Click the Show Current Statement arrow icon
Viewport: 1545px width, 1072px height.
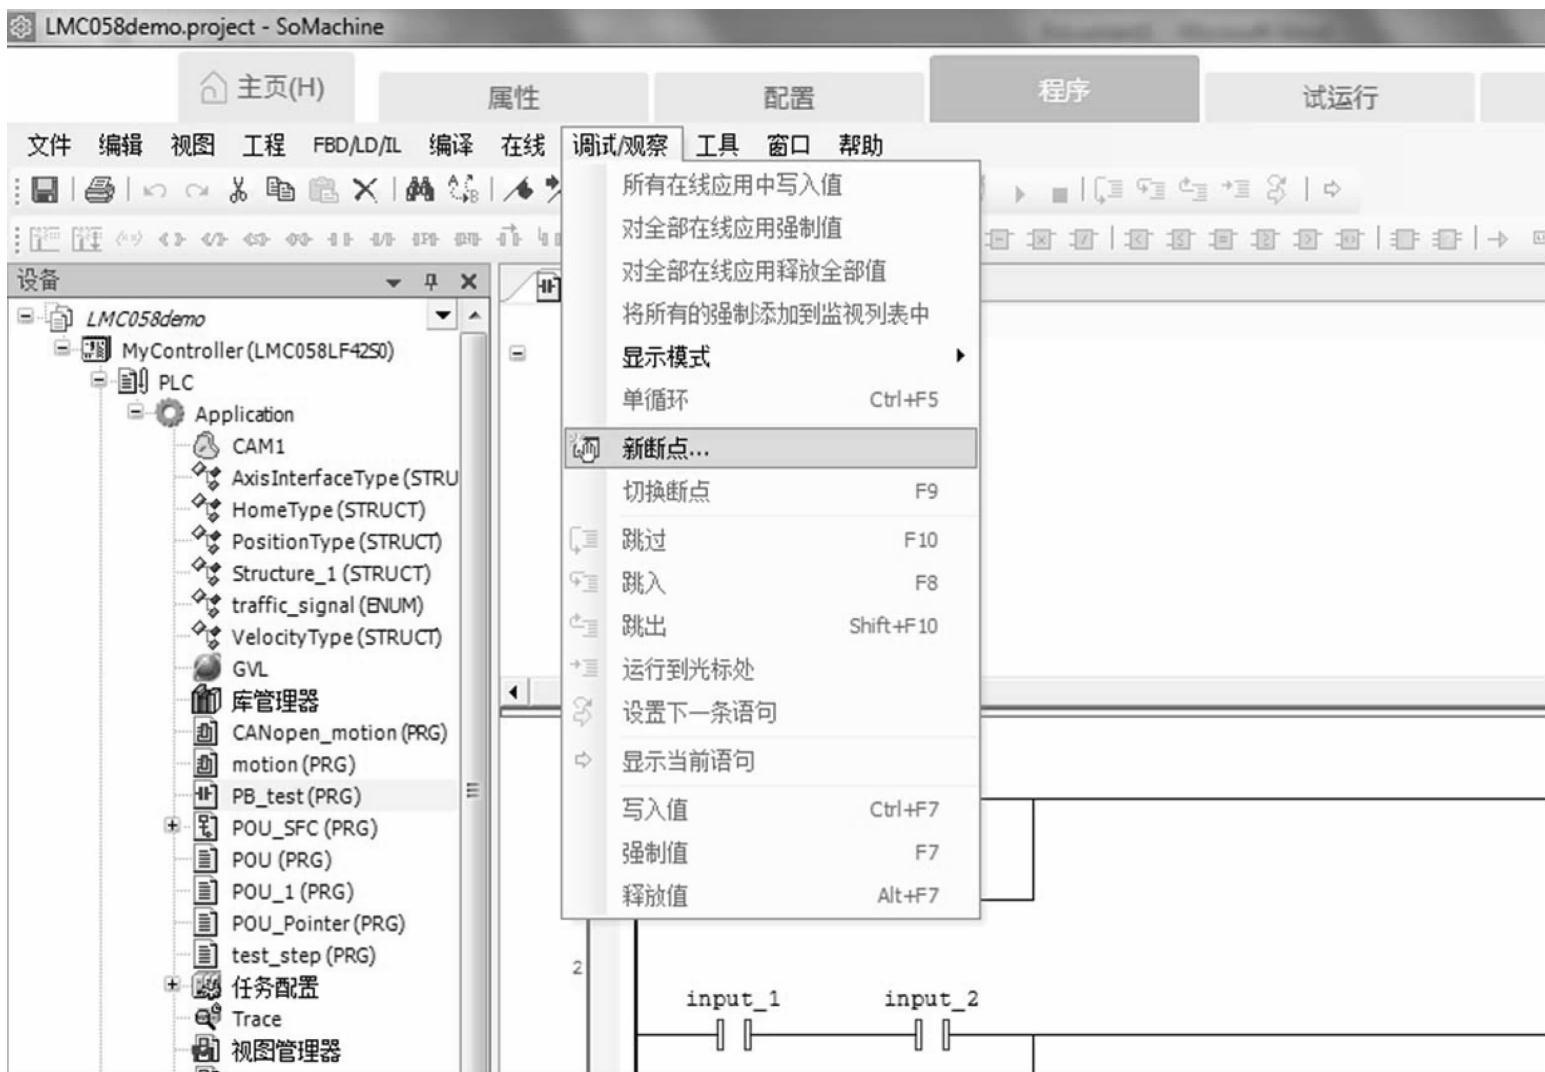(x=1331, y=190)
